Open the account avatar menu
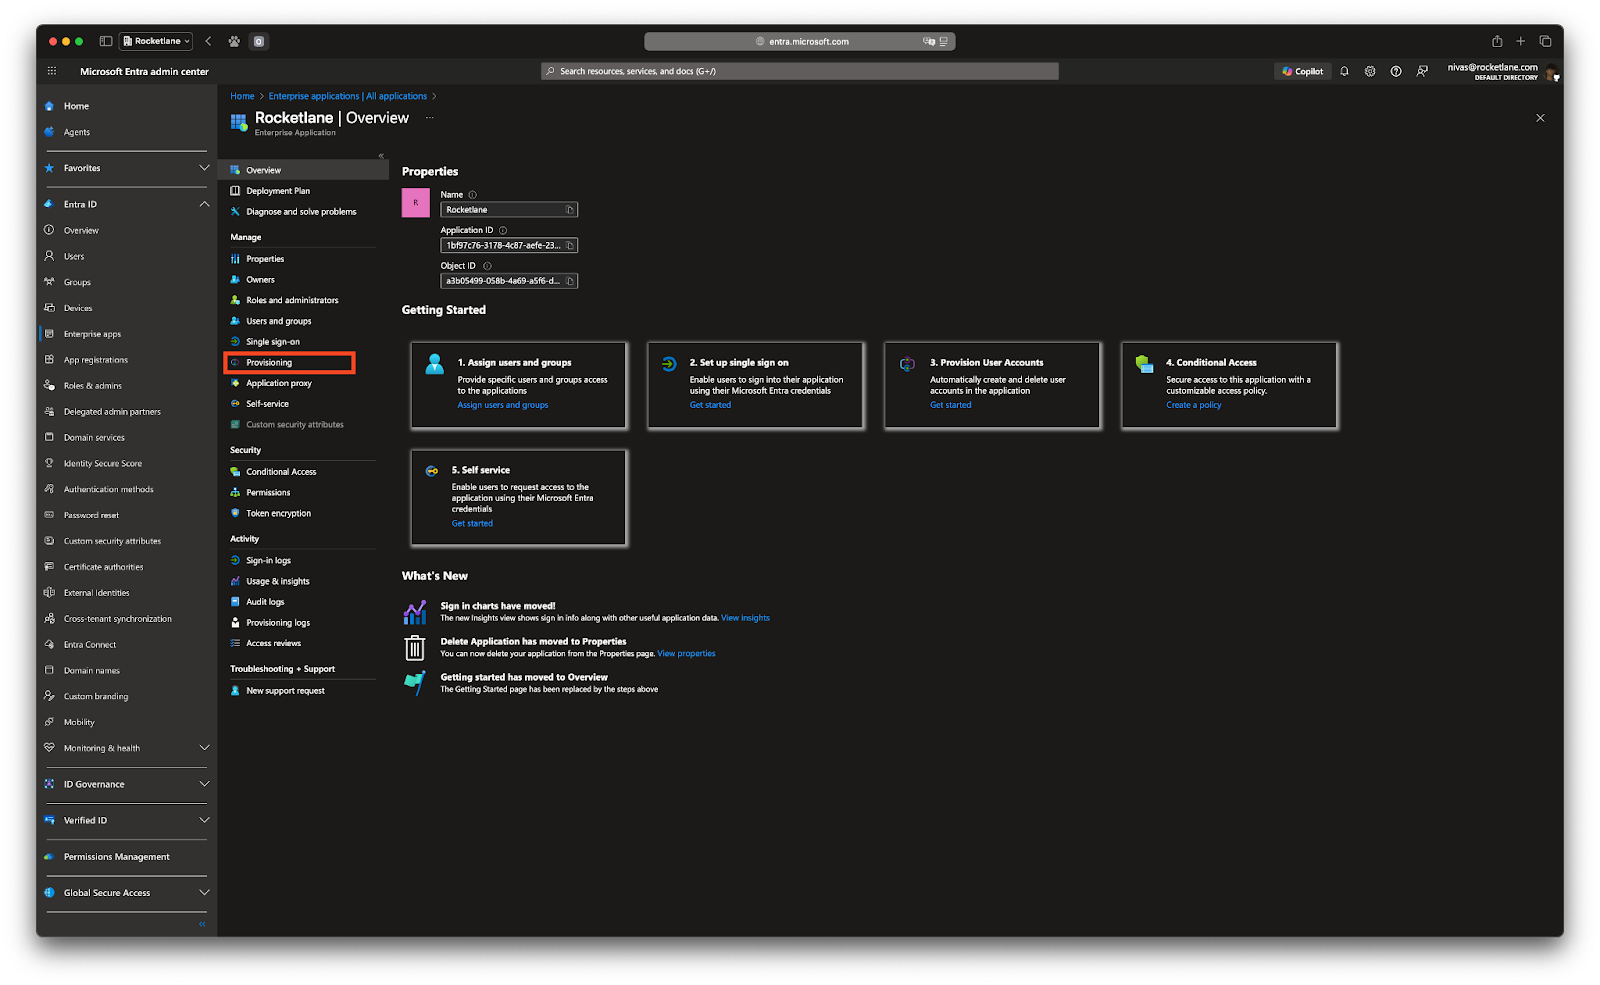The image size is (1600, 985). [x=1551, y=72]
